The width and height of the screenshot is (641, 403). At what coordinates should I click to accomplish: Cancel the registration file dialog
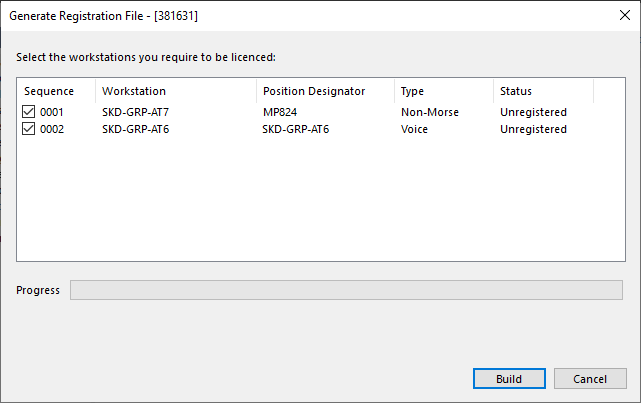coord(590,378)
